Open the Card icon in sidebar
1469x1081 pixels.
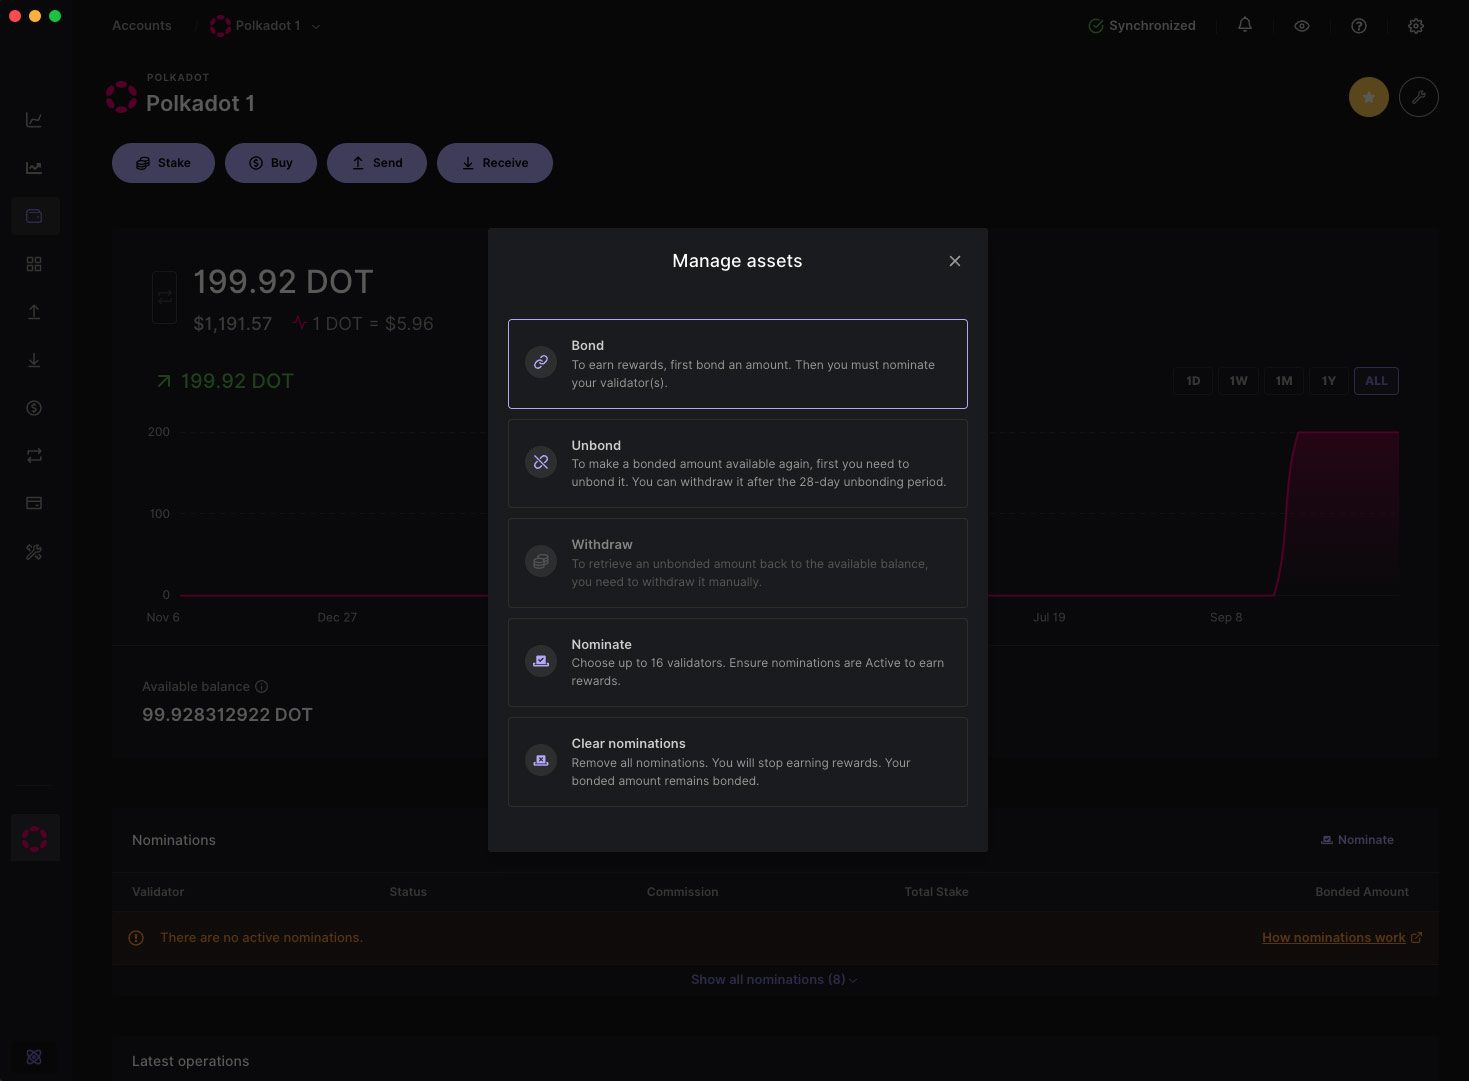click(34, 503)
